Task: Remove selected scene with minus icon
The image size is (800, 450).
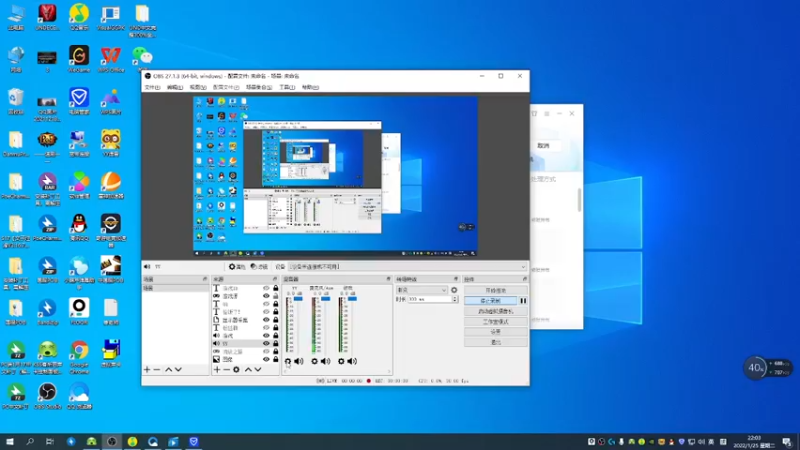Action: [157, 369]
